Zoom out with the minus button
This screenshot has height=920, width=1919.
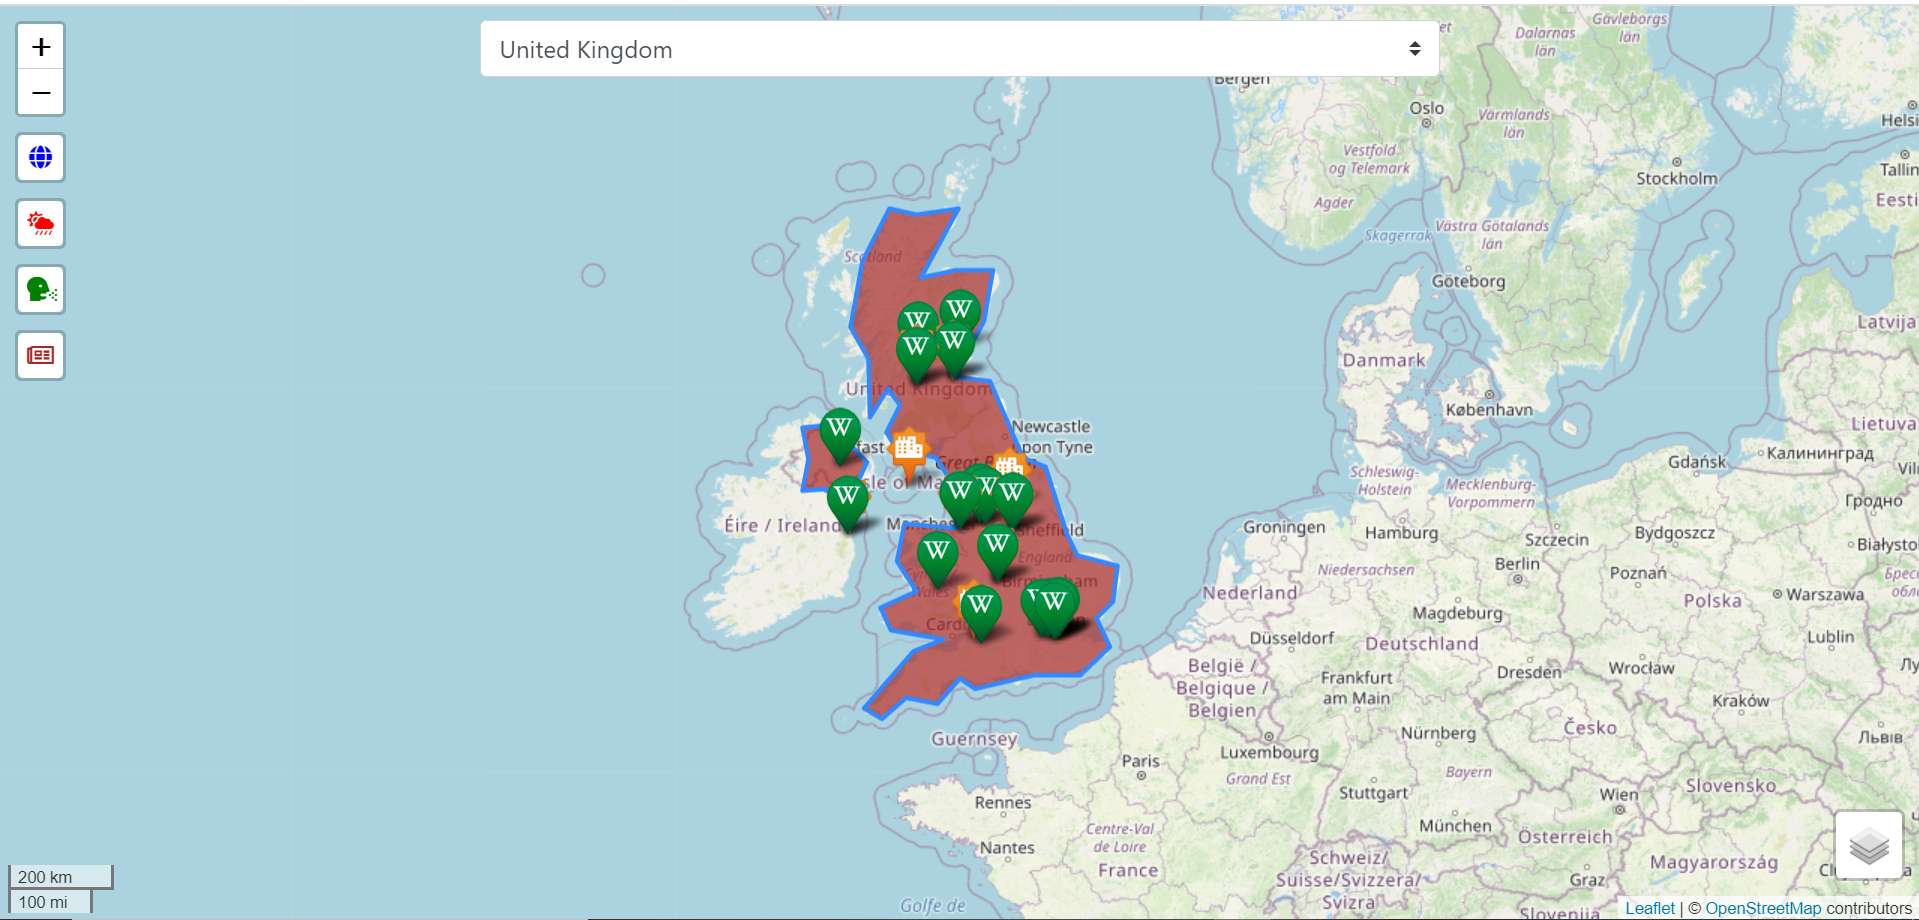click(x=41, y=93)
